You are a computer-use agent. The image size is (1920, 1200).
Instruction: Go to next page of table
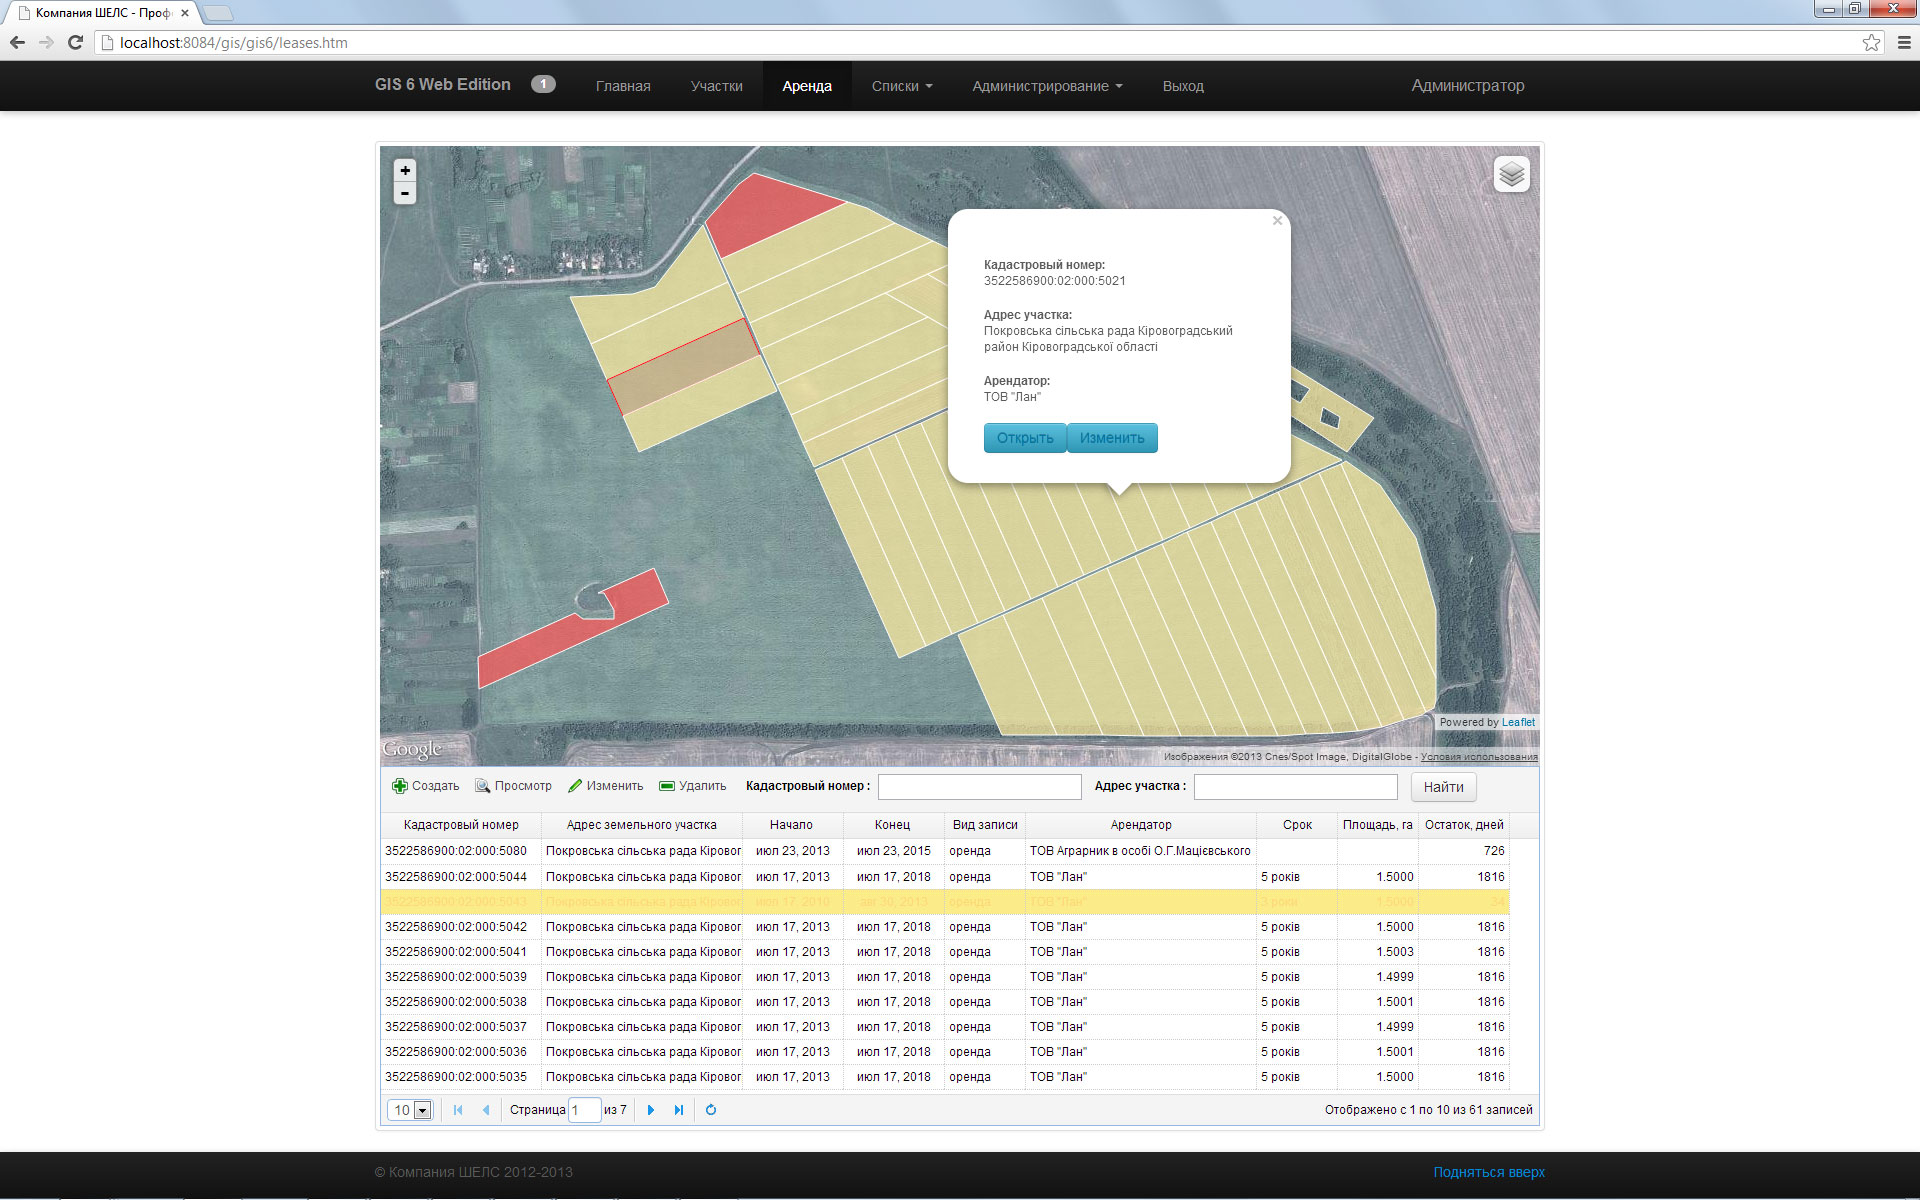[651, 1110]
